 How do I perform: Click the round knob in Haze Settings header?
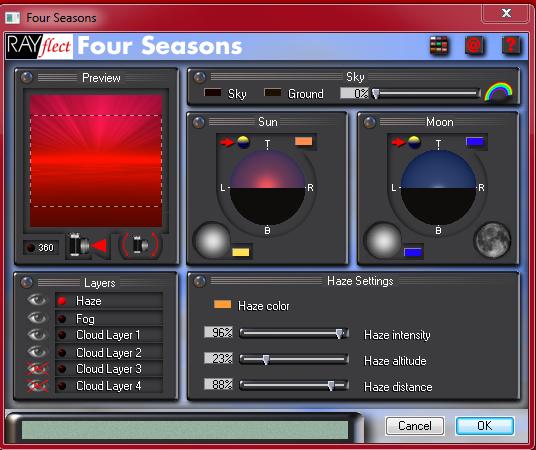pos(199,281)
